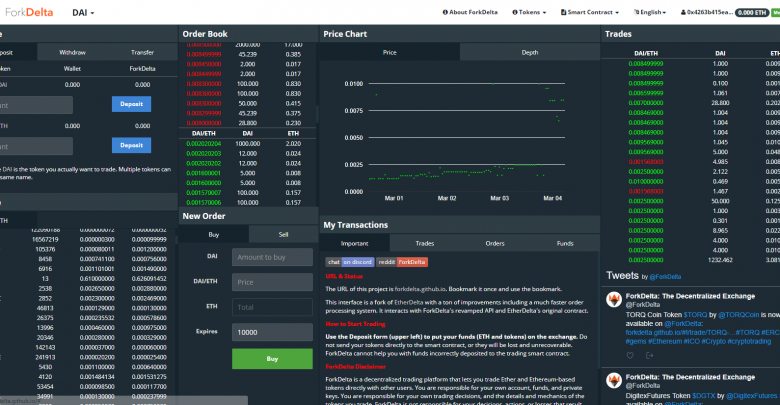Switch to the Sell order tab
The height and width of the screenshot is (405, 780).
284,234
